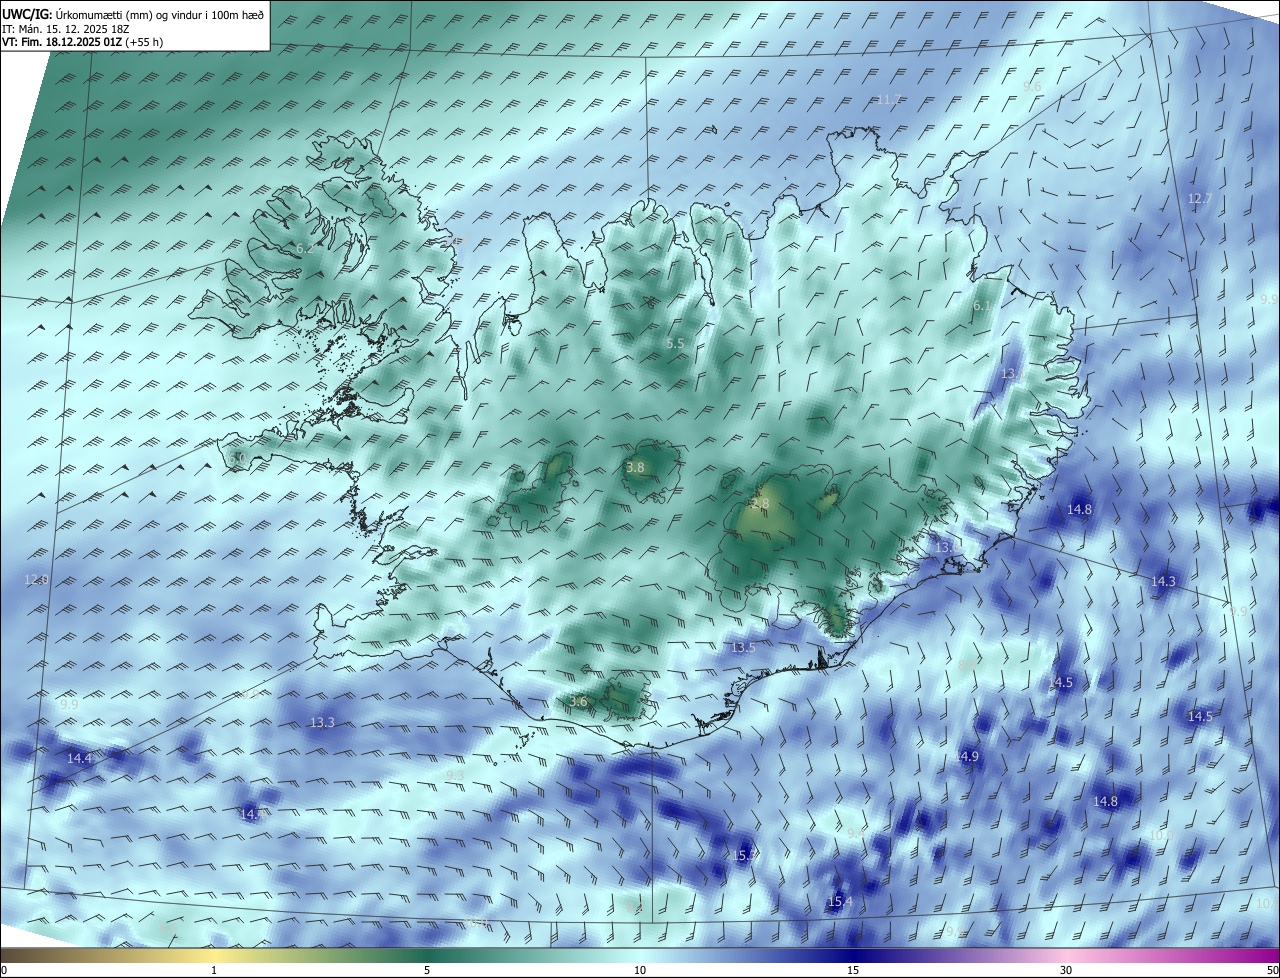The image size is (1280, 978).
Task: Click the 8.8 value label
Action: point(967,665)
